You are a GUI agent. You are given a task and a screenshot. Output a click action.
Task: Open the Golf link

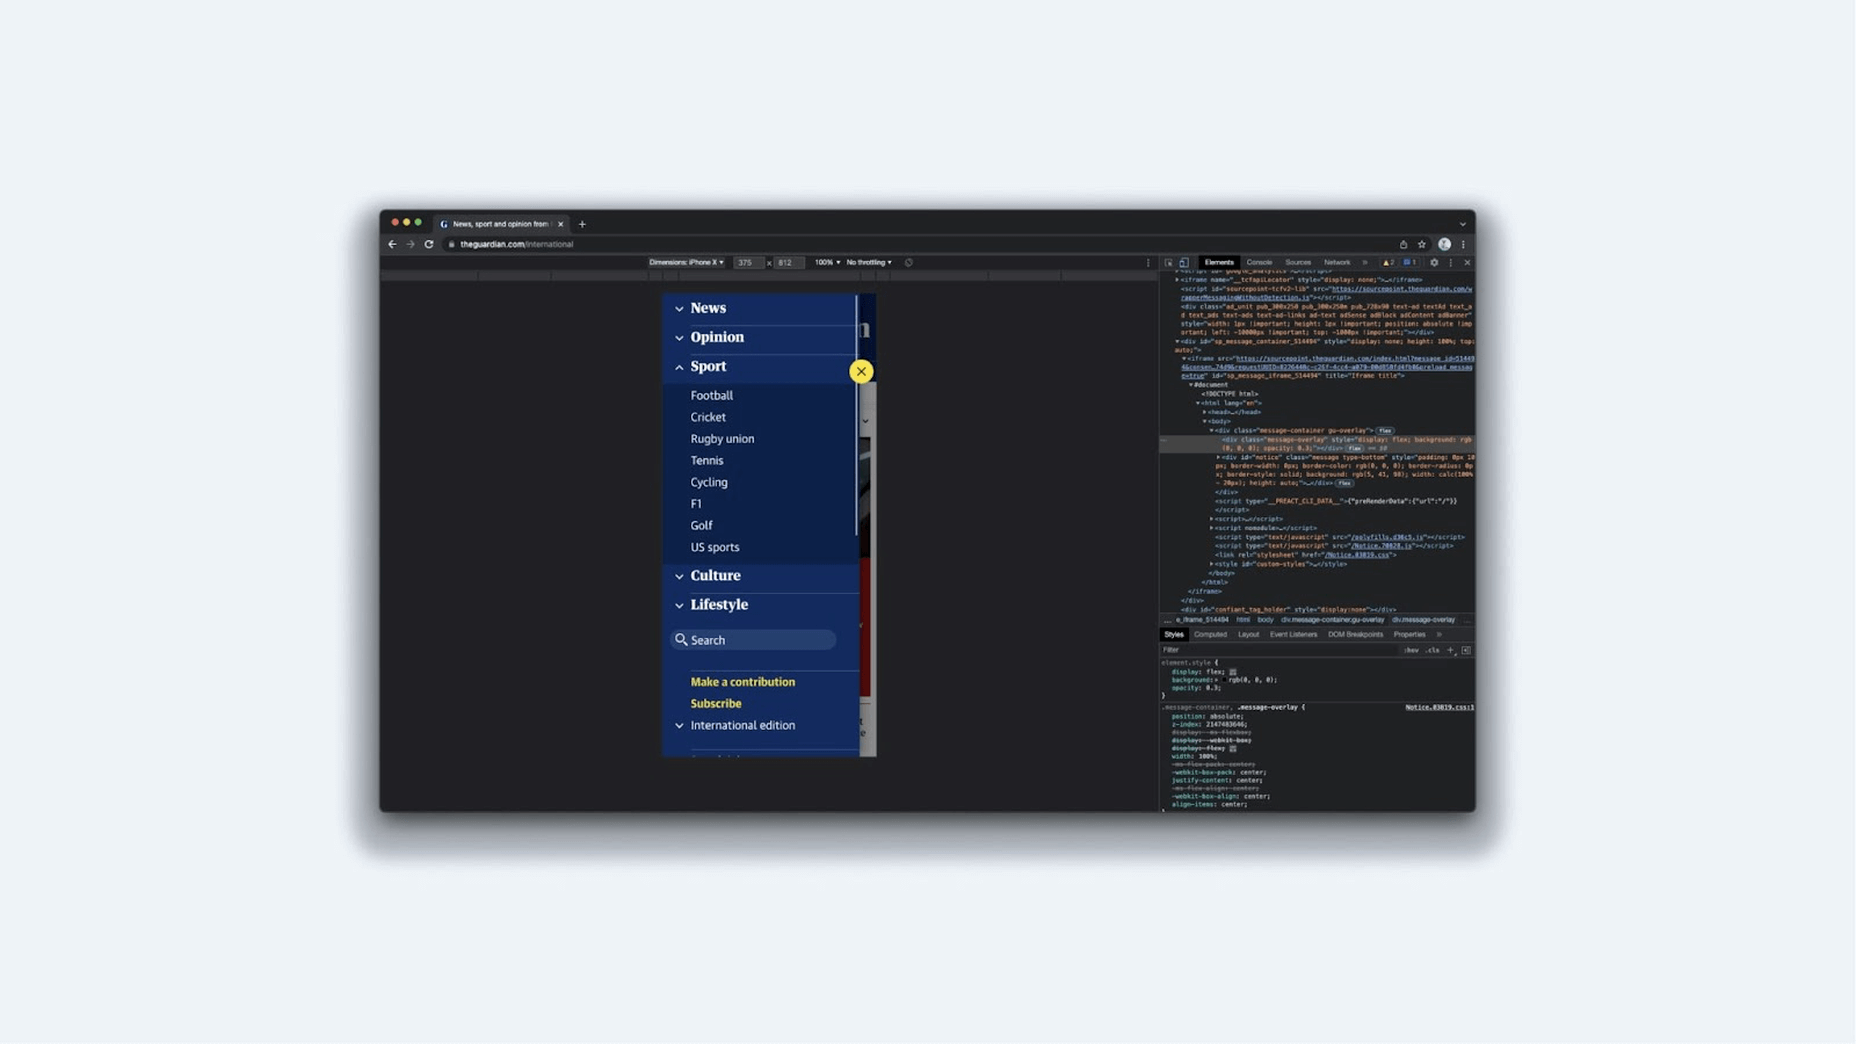click(x=701, y=526)
